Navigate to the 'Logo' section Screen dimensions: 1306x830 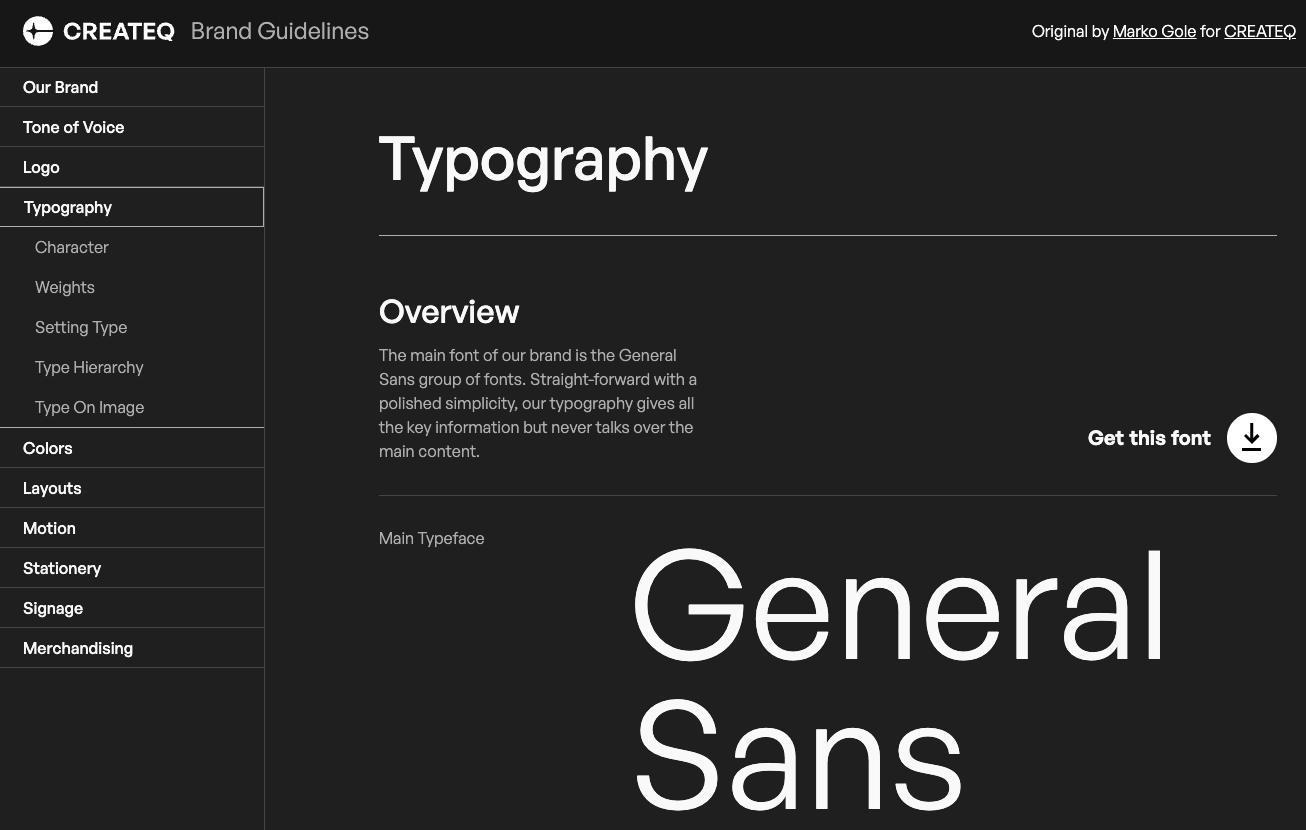coord(41,167)
